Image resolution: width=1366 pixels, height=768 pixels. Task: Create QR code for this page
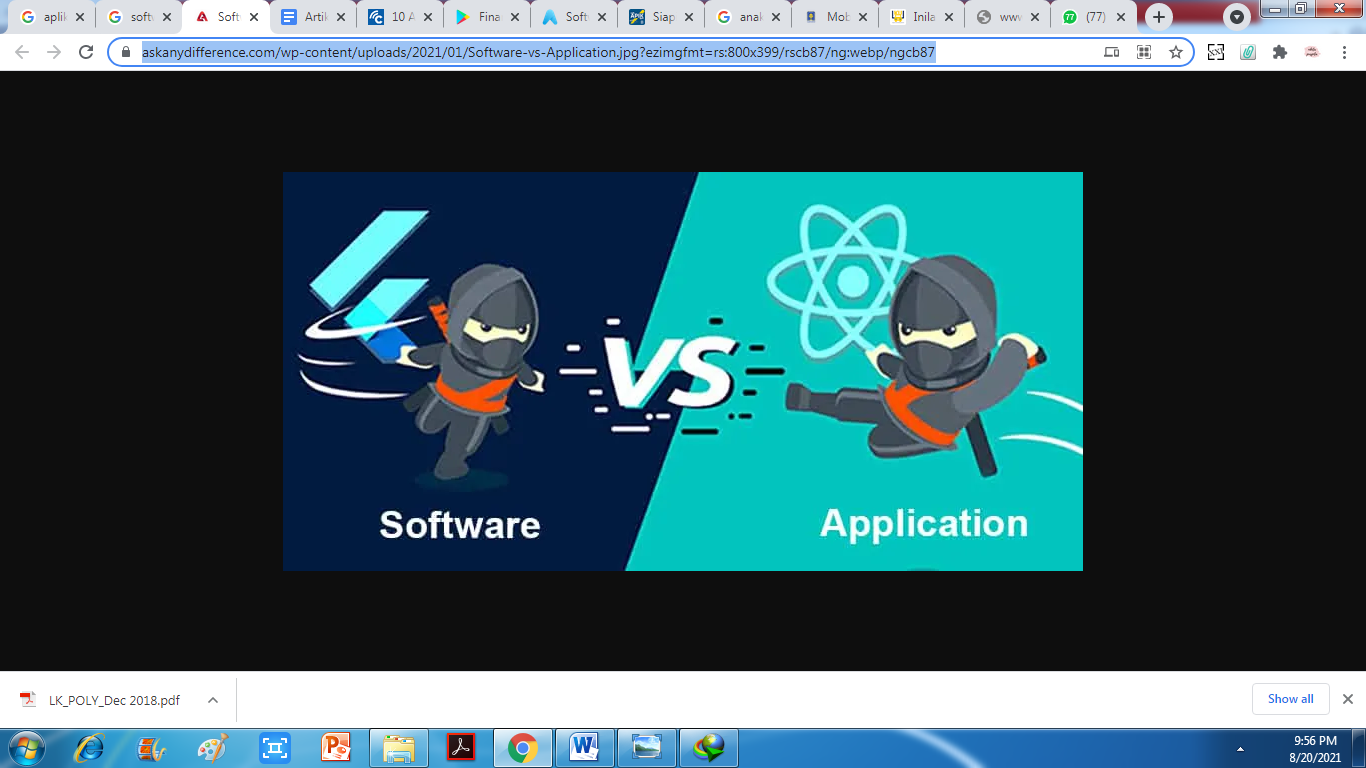point(1144,52)
